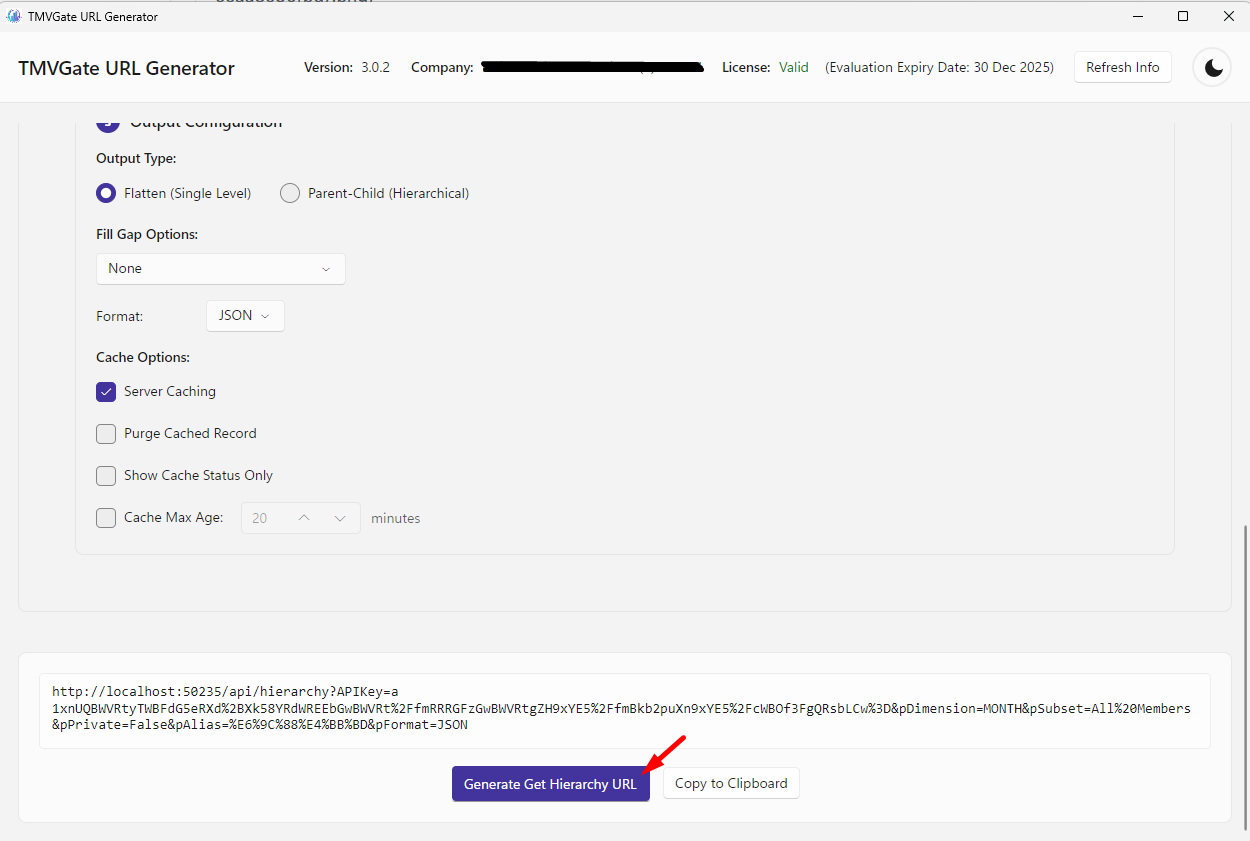Click the Output Type label
1250x841 pixels.
136,158
